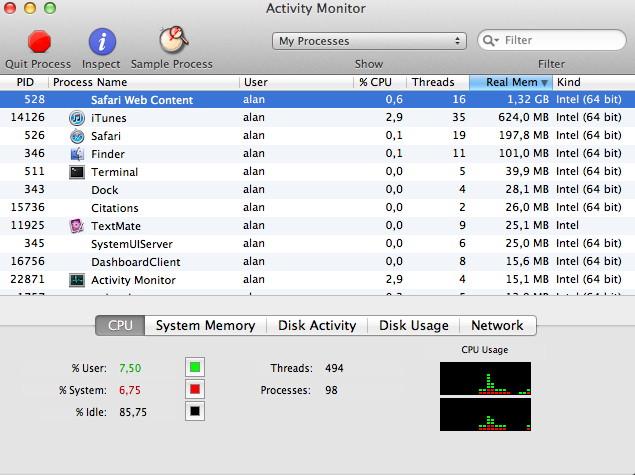
Task: Open the My Processes show dropdown
Action: [369, 41]
